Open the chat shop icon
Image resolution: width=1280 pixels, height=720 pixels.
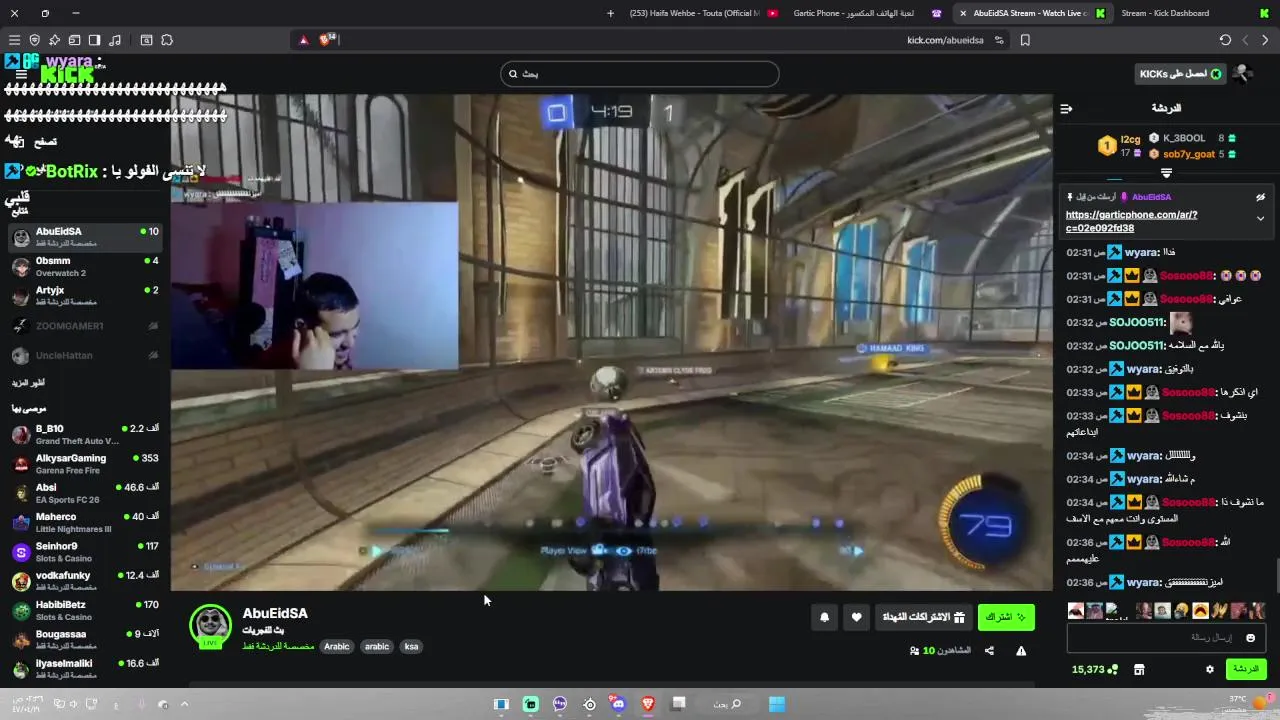[x=1138, y=669]
